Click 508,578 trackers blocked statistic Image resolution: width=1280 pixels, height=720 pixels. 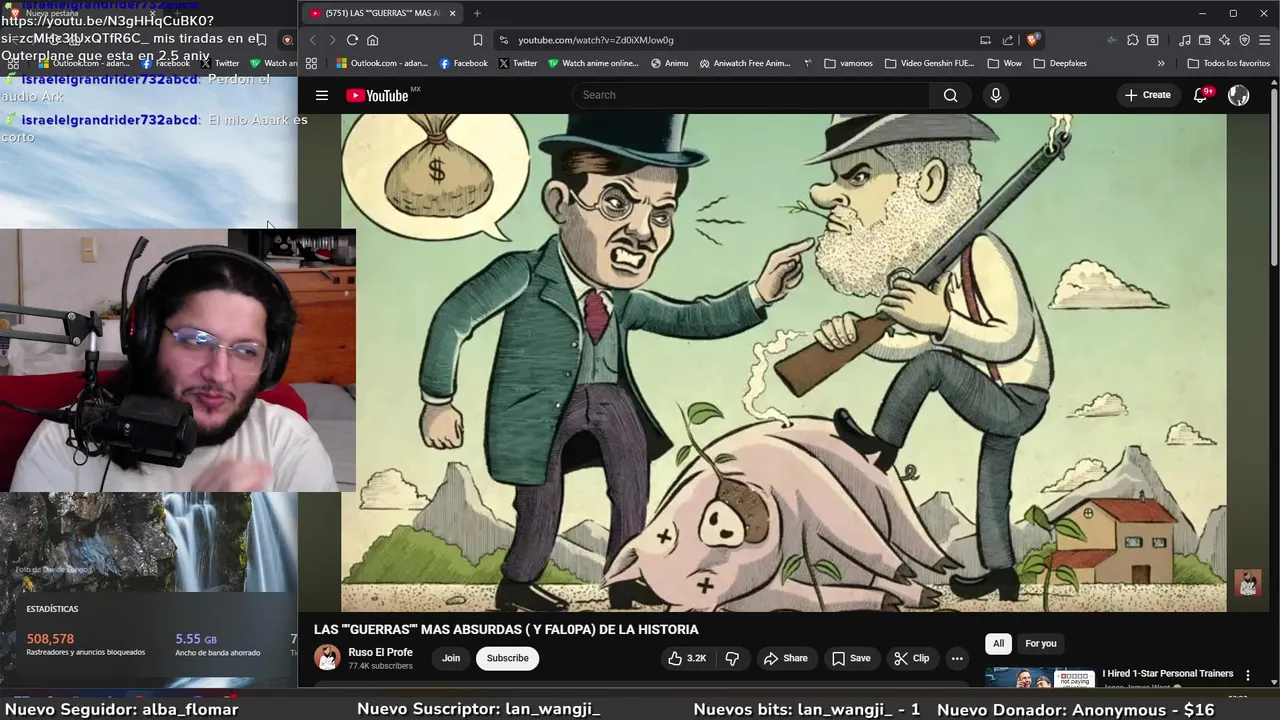pos(50,639)
